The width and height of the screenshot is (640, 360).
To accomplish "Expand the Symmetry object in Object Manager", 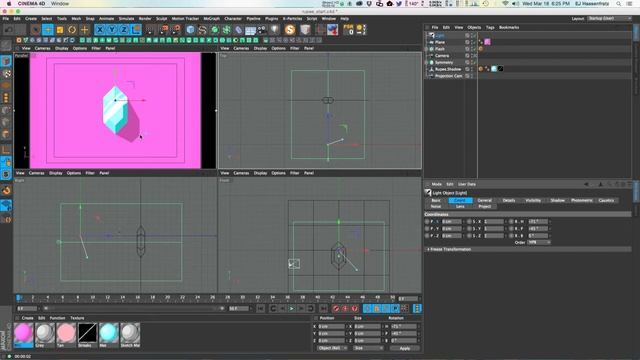I will [x=427, y=62].
